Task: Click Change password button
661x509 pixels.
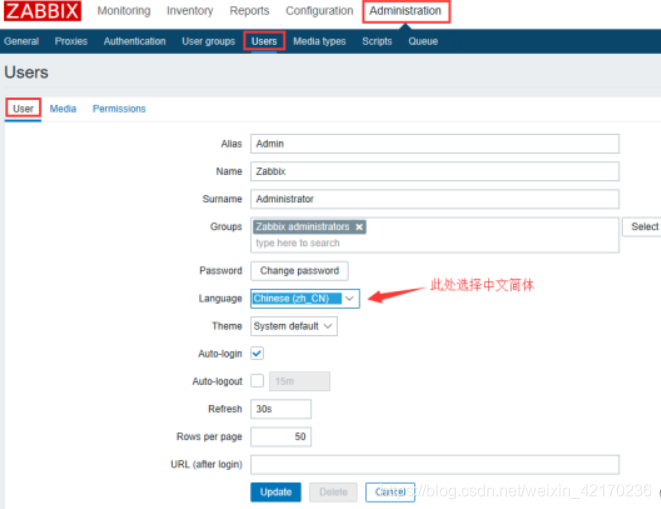Action: coord(299,271)
